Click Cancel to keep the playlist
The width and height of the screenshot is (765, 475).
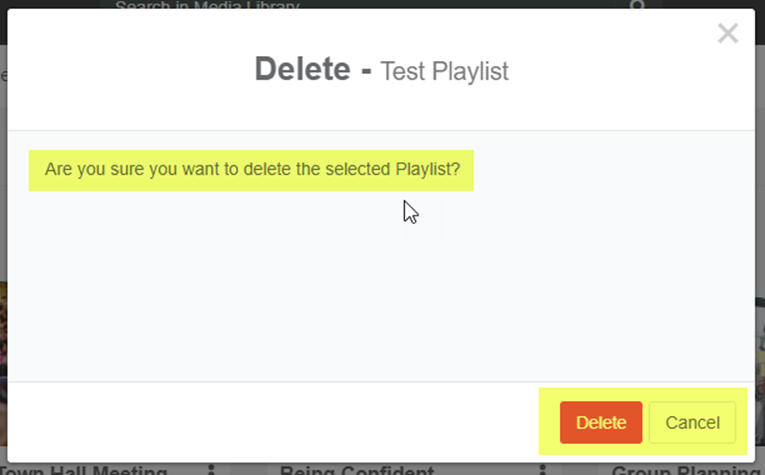click(x=692, y=422)
